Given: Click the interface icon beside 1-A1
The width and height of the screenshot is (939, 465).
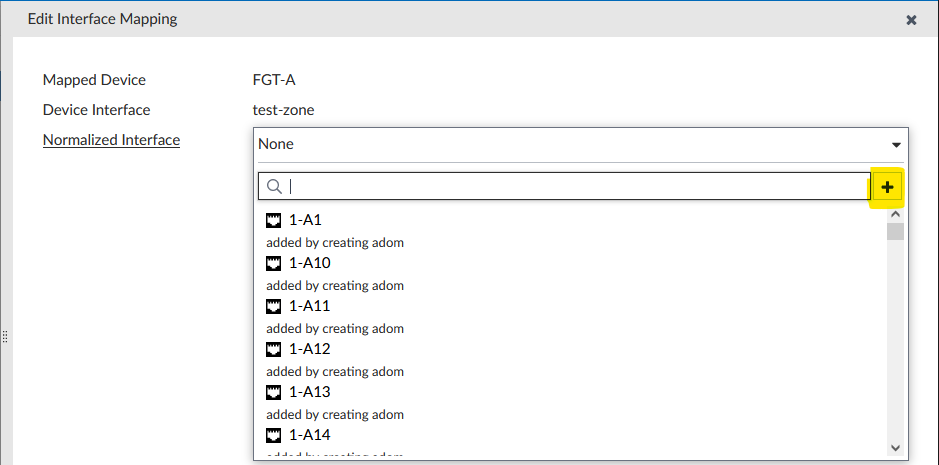Looking at the screenshot, I should coord(274,220).
